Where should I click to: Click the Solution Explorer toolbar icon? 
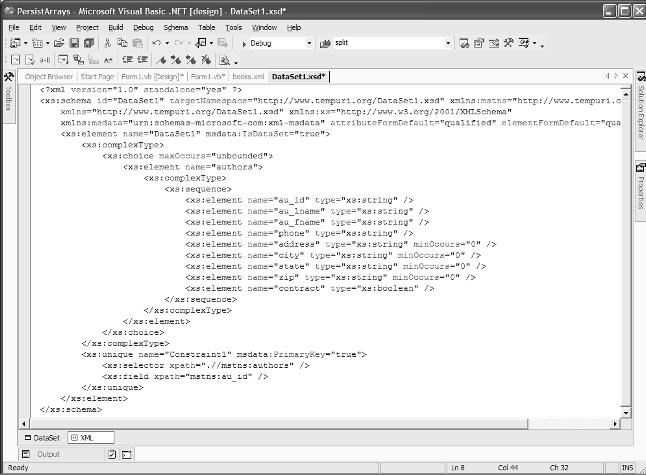coord(463,44)
